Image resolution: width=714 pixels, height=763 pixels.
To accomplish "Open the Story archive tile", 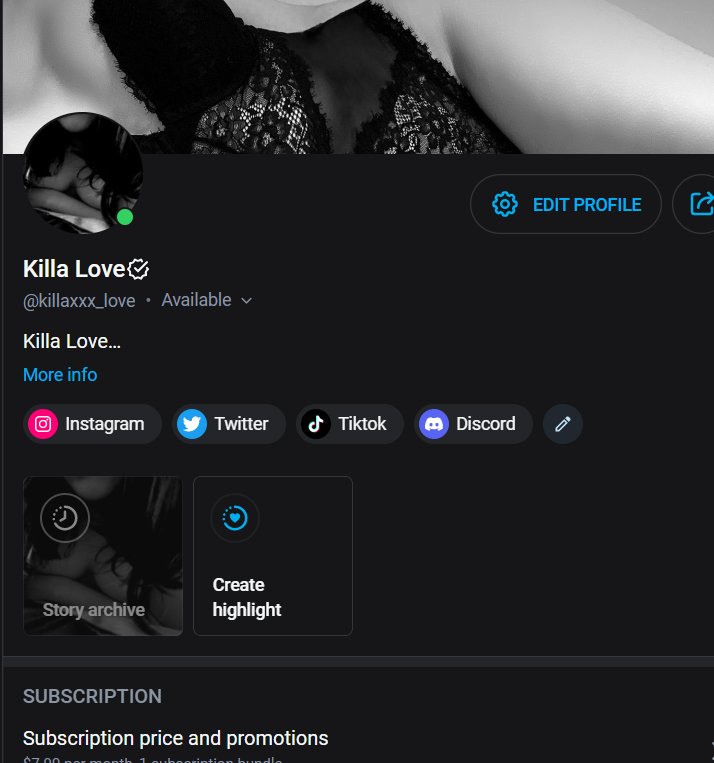I will 103,556.
